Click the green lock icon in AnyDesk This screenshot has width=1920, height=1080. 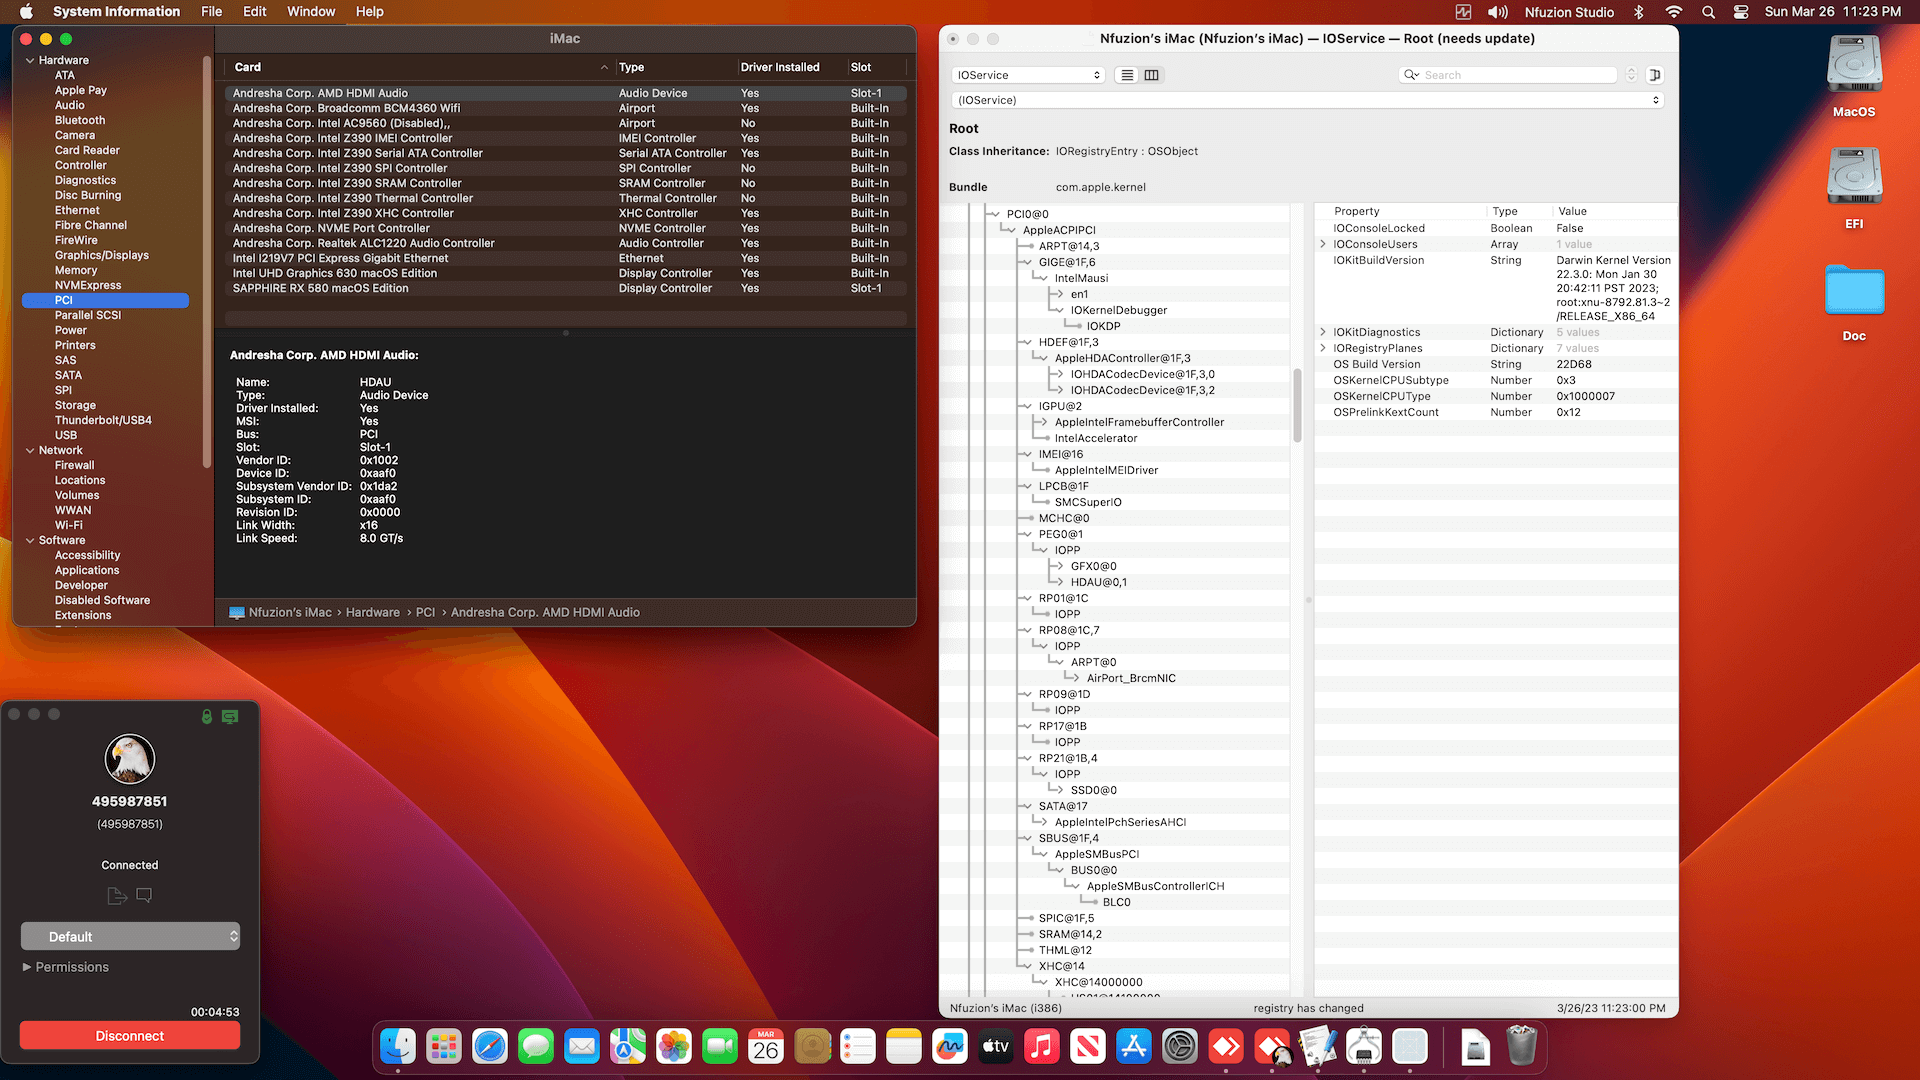(x=207, y=716)
